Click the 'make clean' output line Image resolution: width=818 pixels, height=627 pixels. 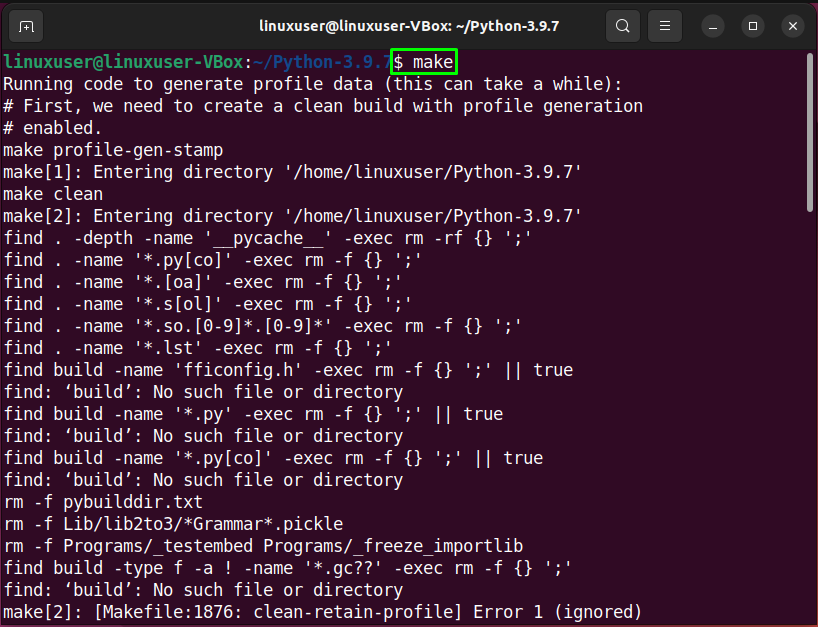(52, 194)
